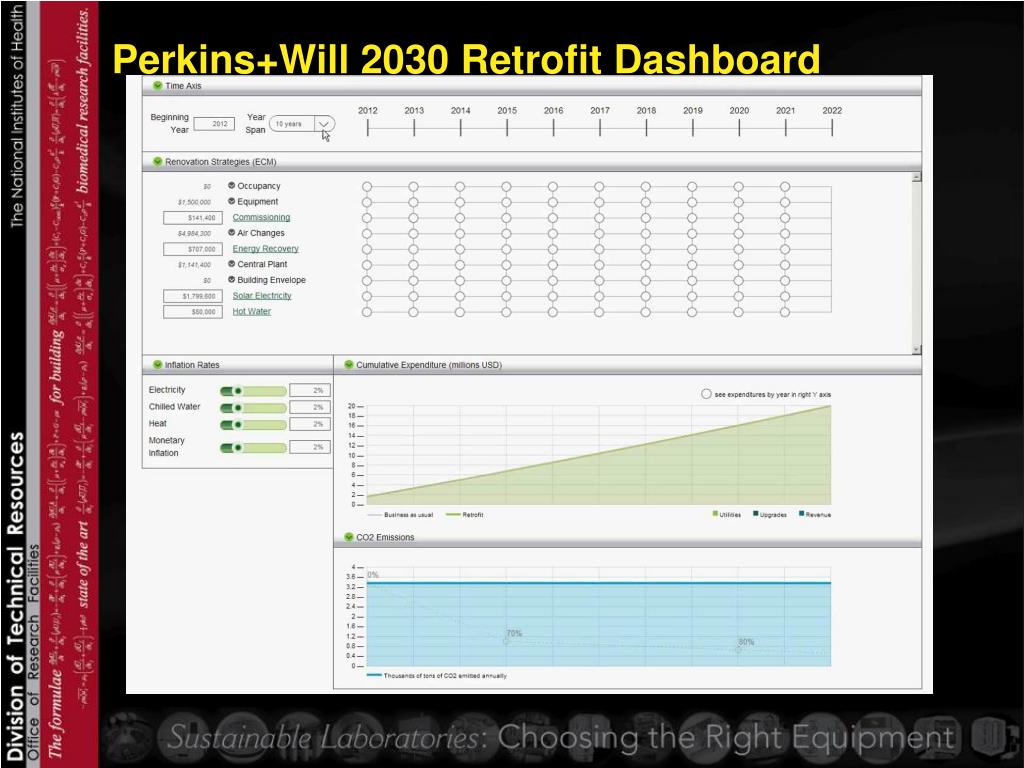Select Occupancy marker under year 2021
This screenshot has height=768, width=1024.
pos(785,187)
